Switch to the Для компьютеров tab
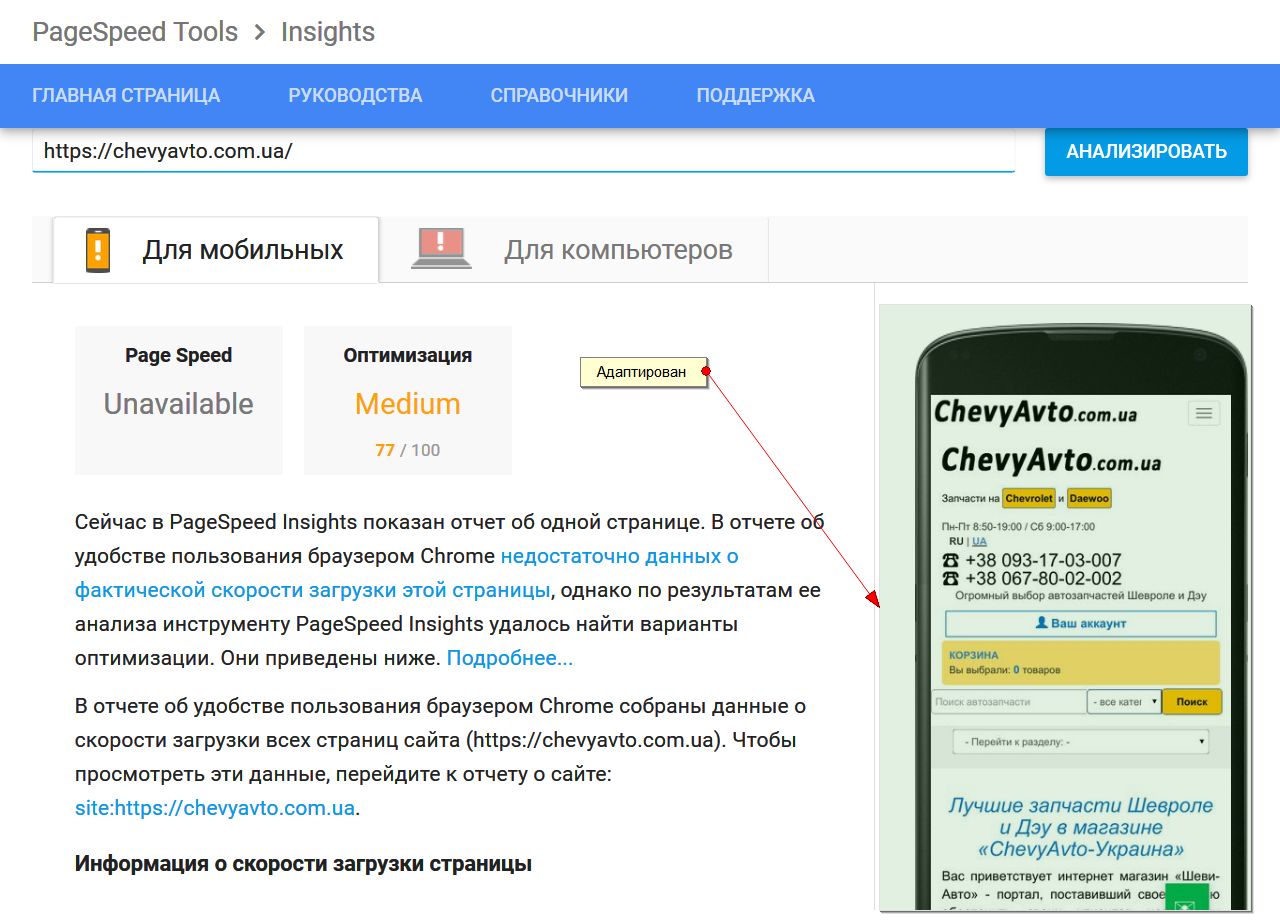Screen dimensions: 1280x921 pos(574,250)
